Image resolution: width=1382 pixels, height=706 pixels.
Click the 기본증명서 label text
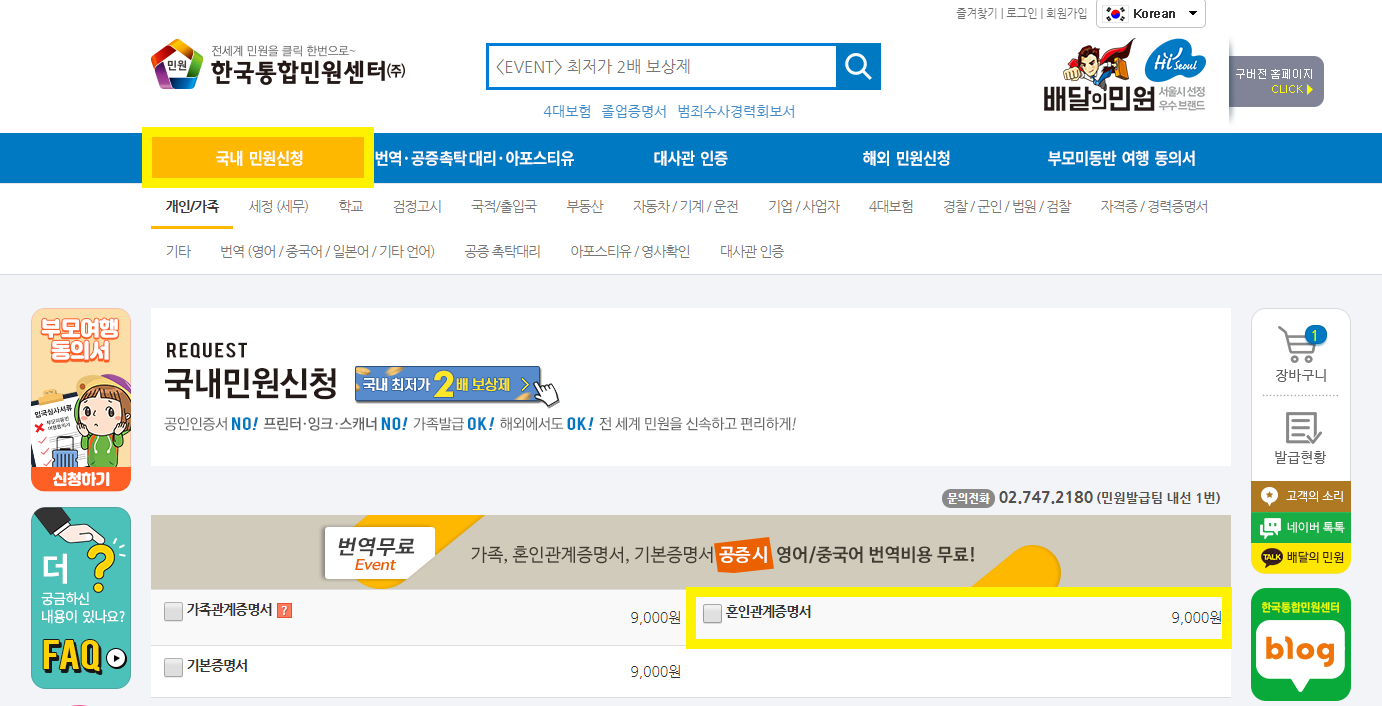218,666
